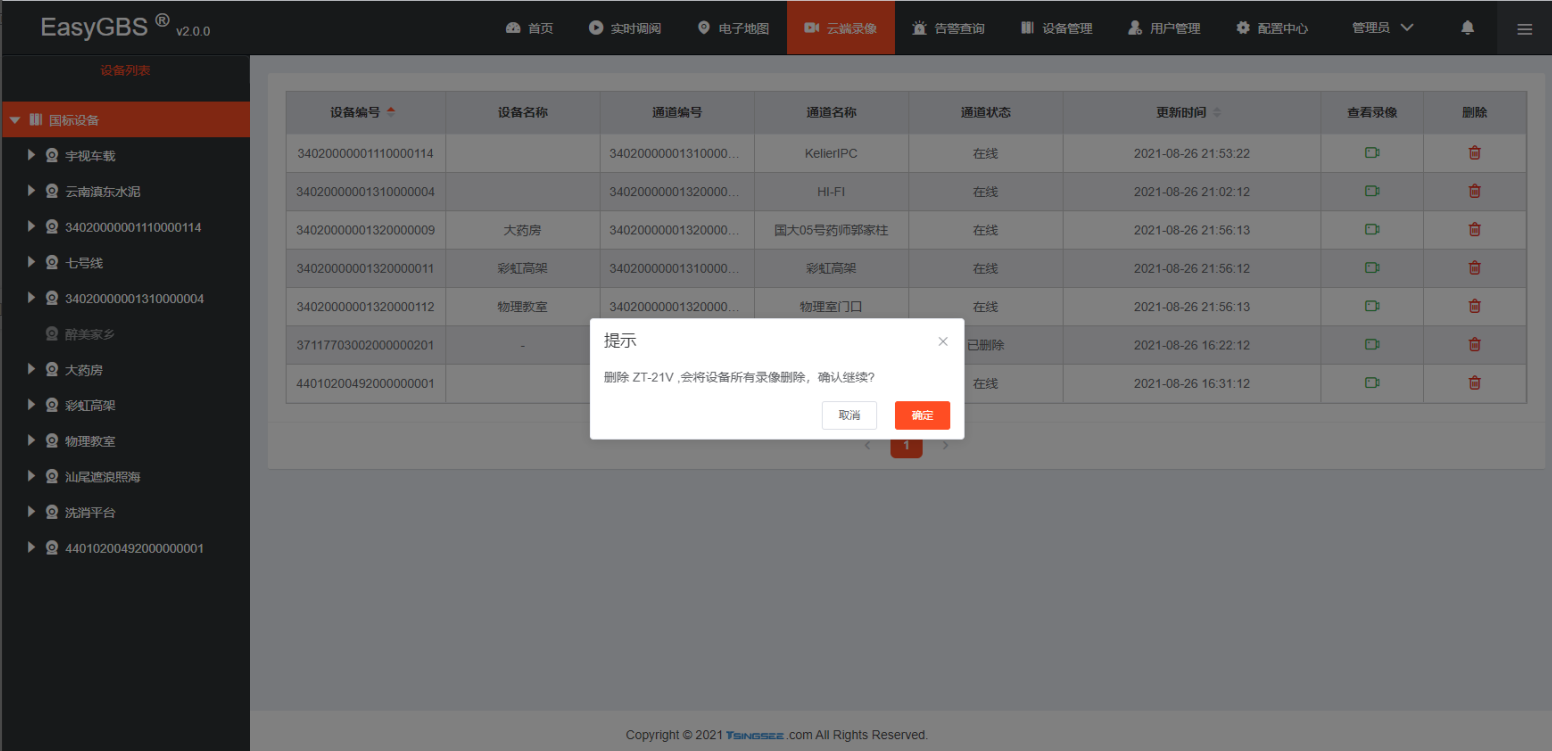Delete the 44010200492000000001 row with the trash icon
Viewport: 1552px width, 751px height.
pyautogui.click(x=1474, y=382)
